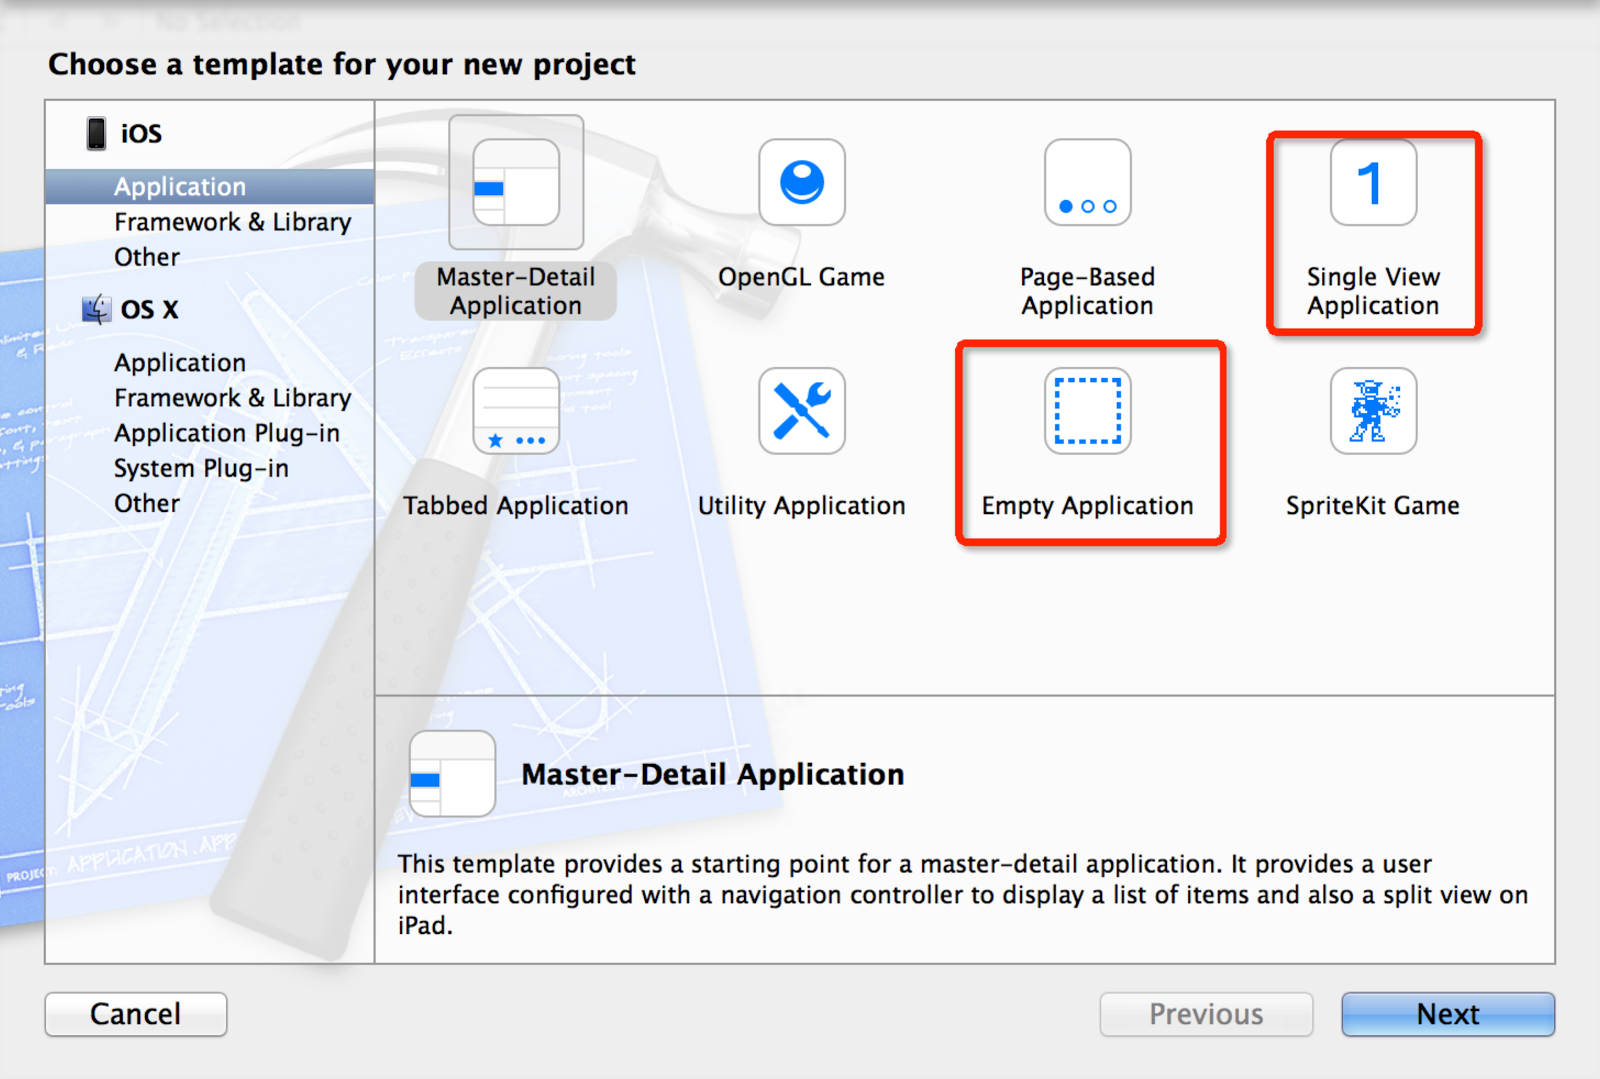Open Framework & Library under OS X
The height and width of the screenshot is (1079, 1600).
pyautogui.click(x=232, y=398)
